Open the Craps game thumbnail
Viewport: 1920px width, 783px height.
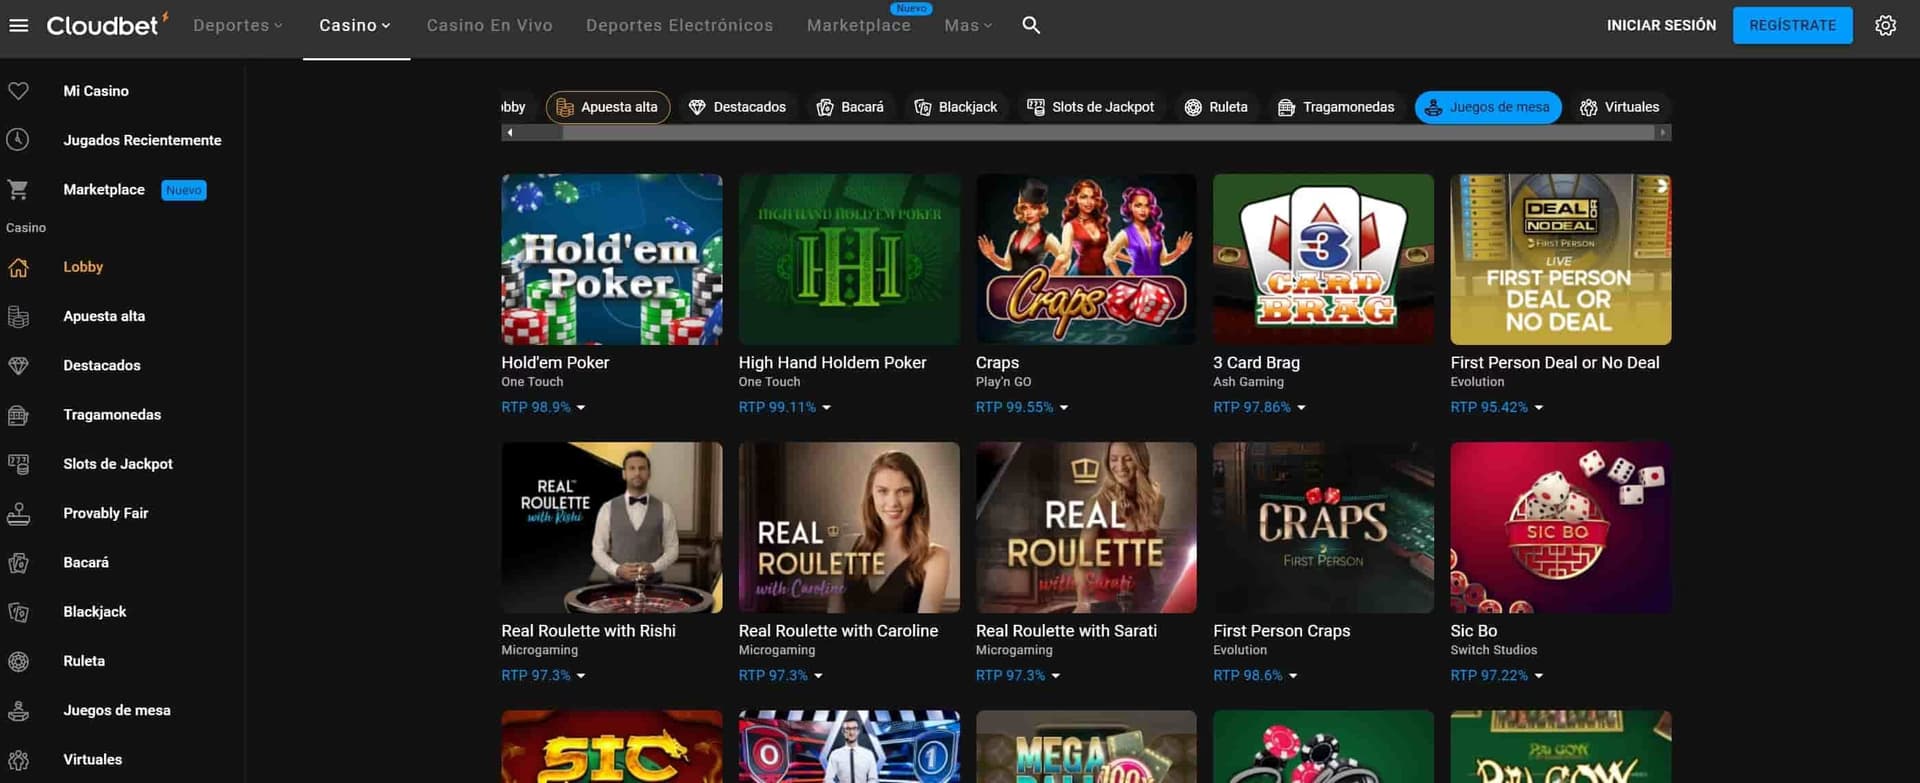click(x=1086, y=259)
